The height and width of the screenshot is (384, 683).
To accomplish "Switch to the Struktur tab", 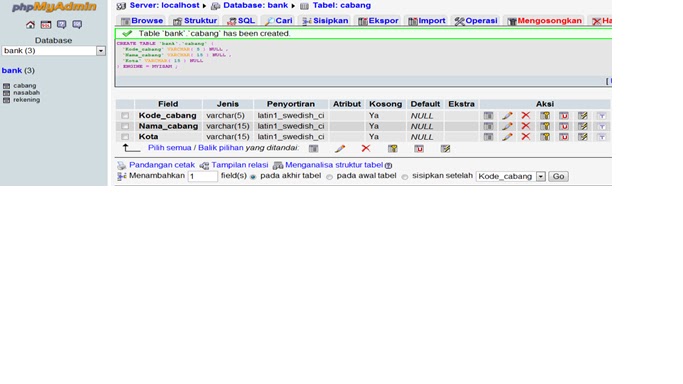I will tap(195, 21).
